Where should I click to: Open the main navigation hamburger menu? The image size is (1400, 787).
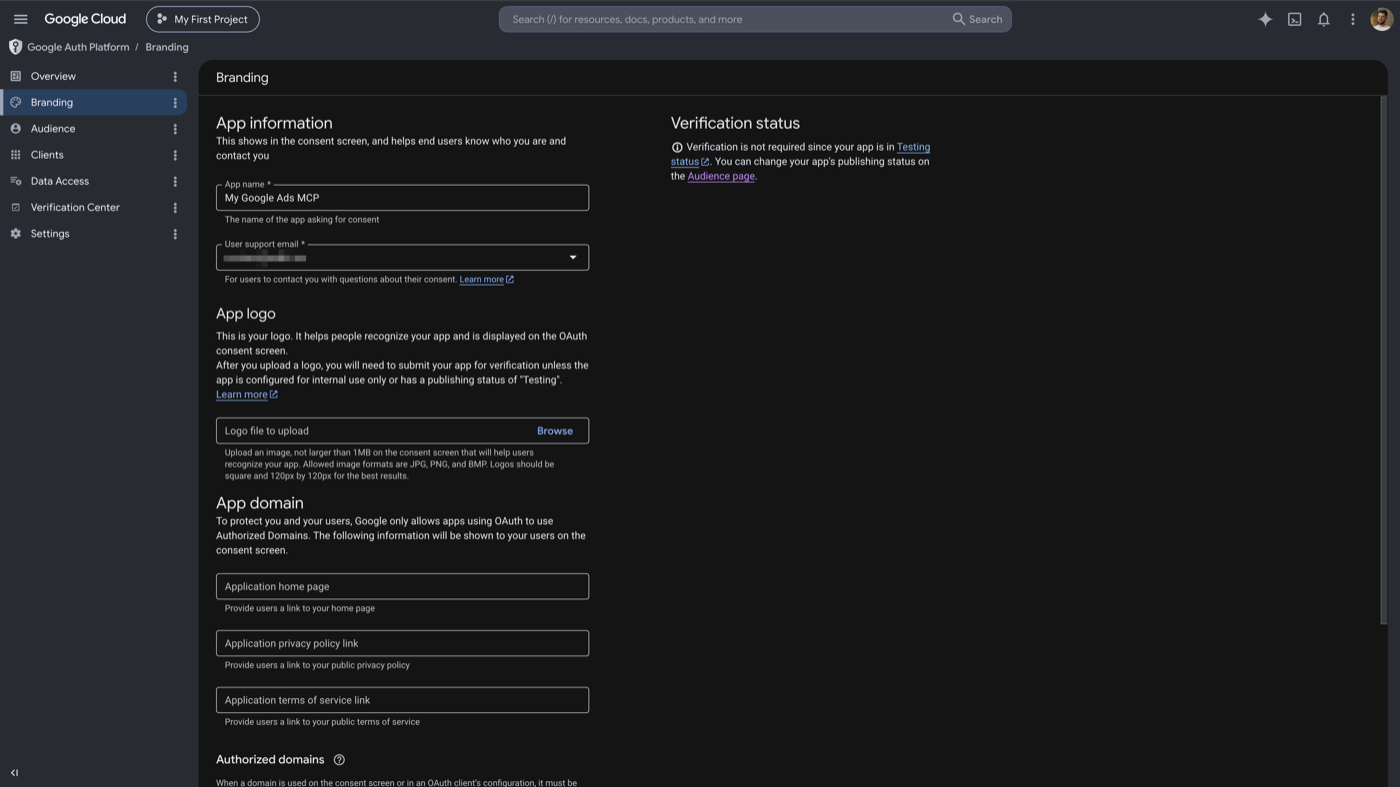point(20,19)
